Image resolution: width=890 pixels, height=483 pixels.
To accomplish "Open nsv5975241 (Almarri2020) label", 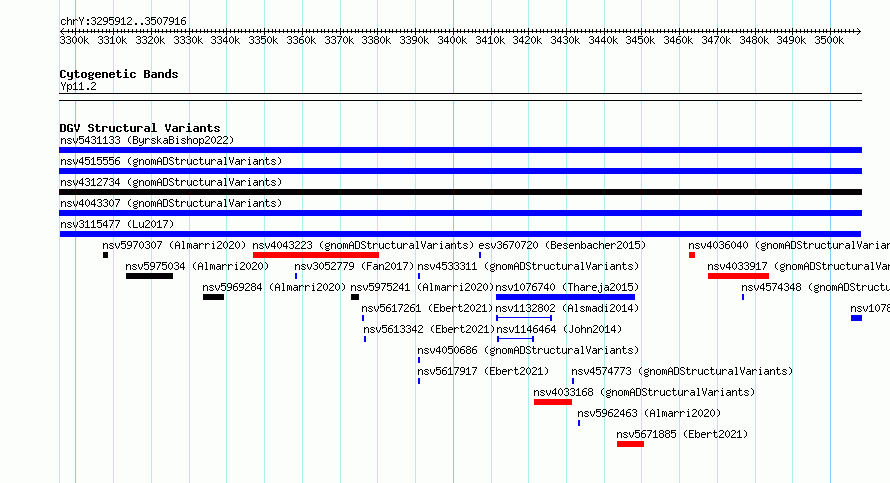I will point(422,287).
